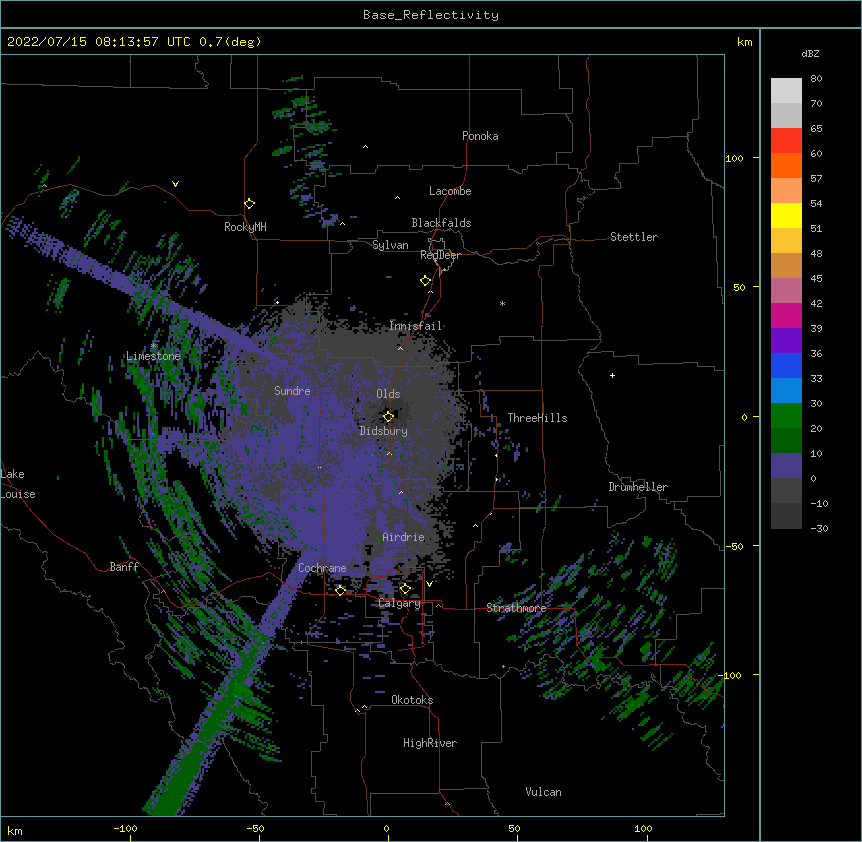Click the Strathmore label
Viewport: 862px width, 842px height.
click(516, 608)
